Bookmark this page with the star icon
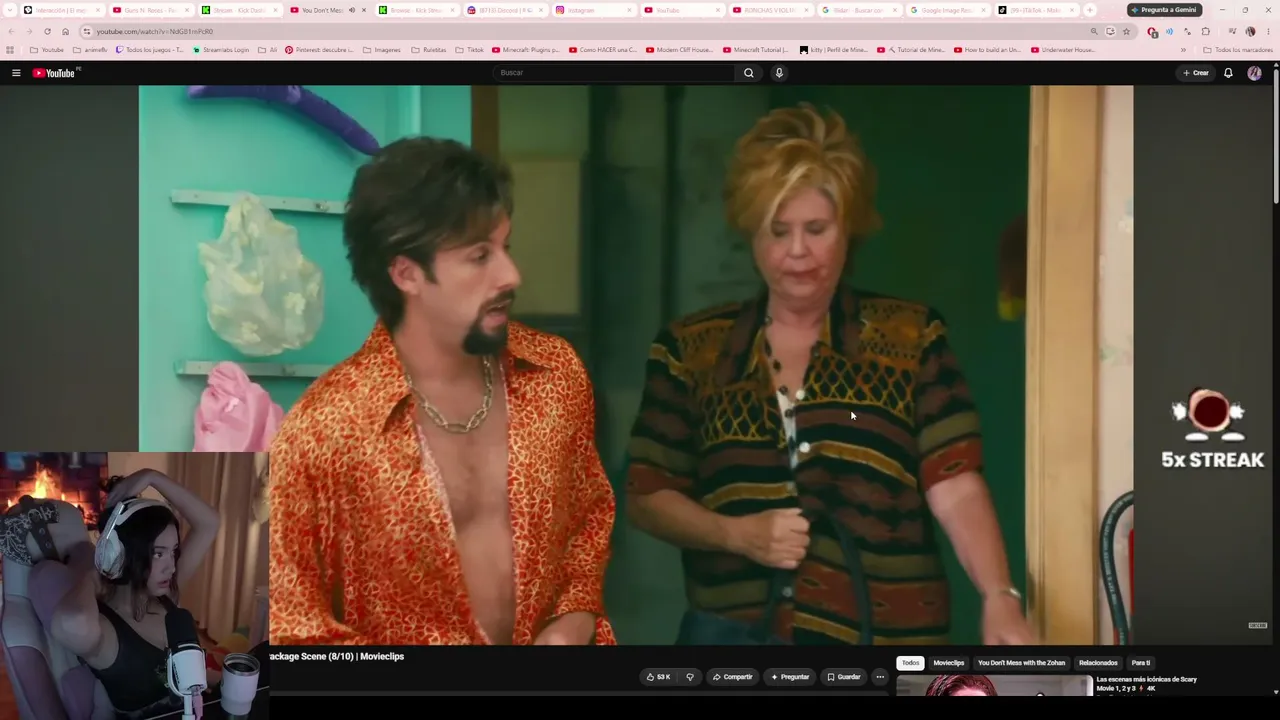 1126,31
